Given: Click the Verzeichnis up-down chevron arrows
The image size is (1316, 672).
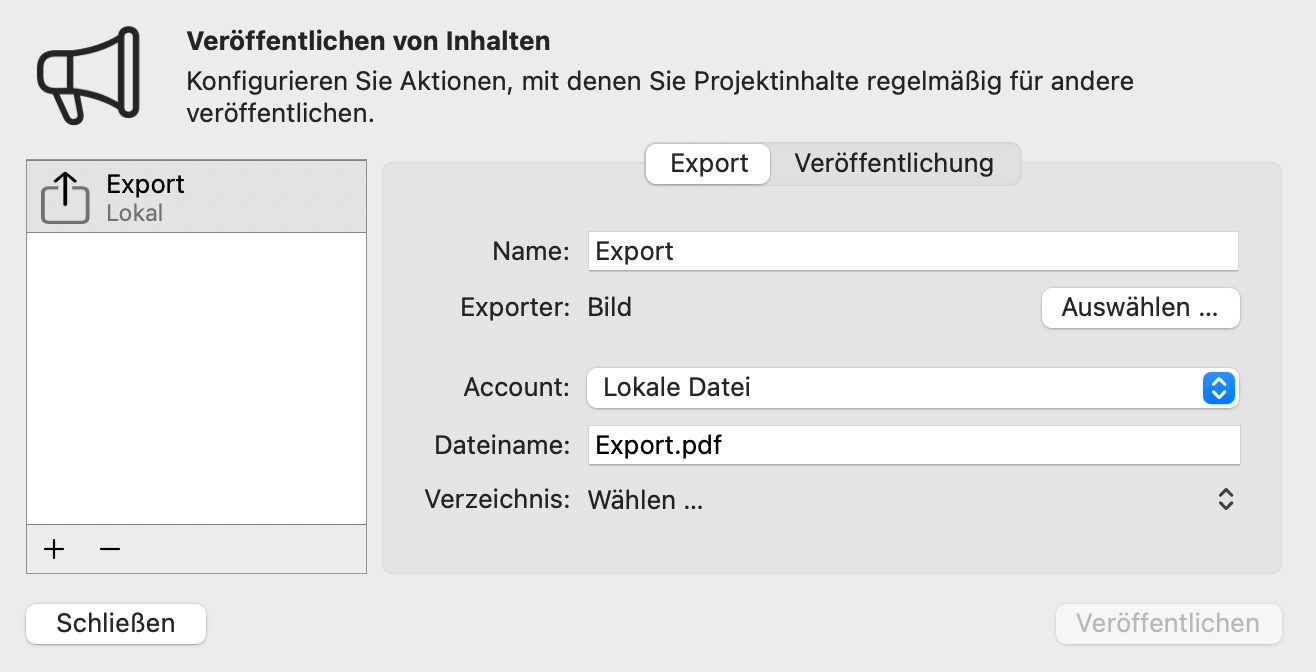Looking at the screenshot, I should pyautogui.click(x=1226, y=499).
